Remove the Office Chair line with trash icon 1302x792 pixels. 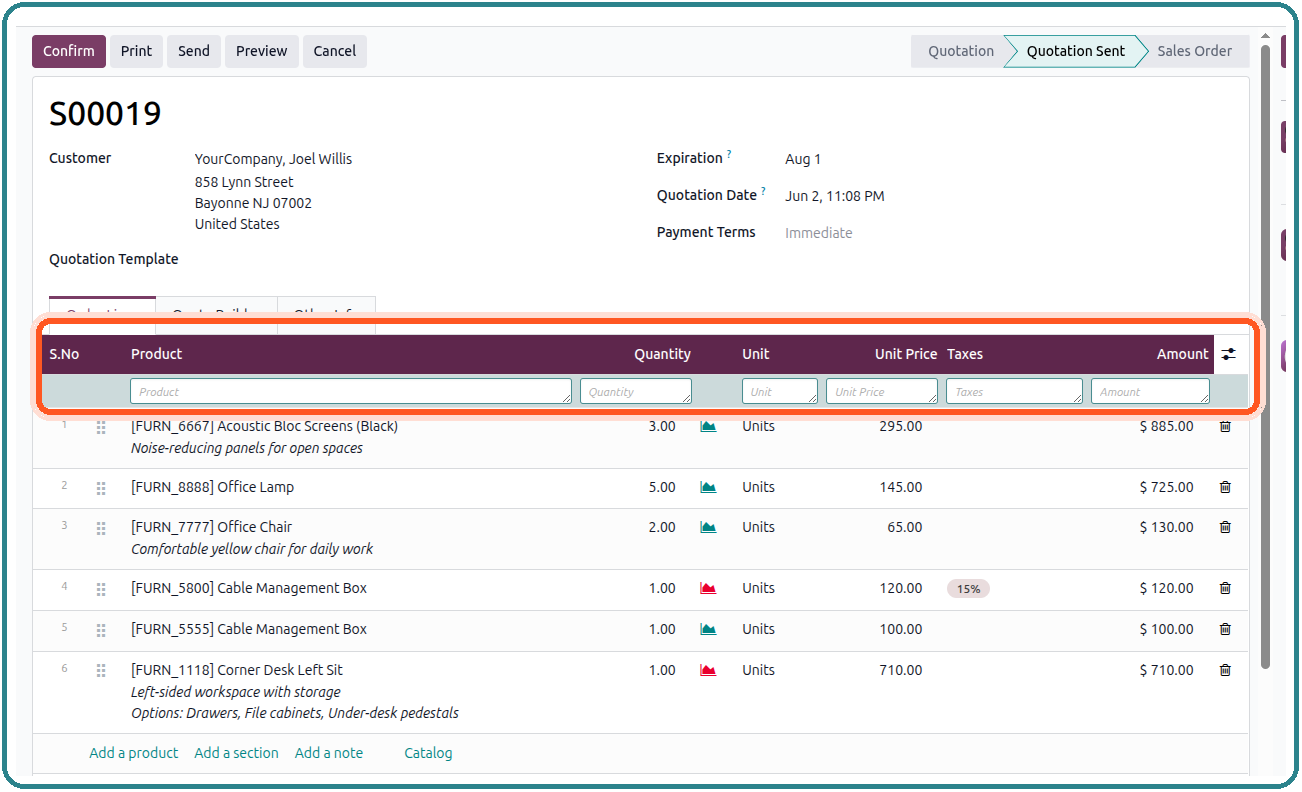(1225, 528)
